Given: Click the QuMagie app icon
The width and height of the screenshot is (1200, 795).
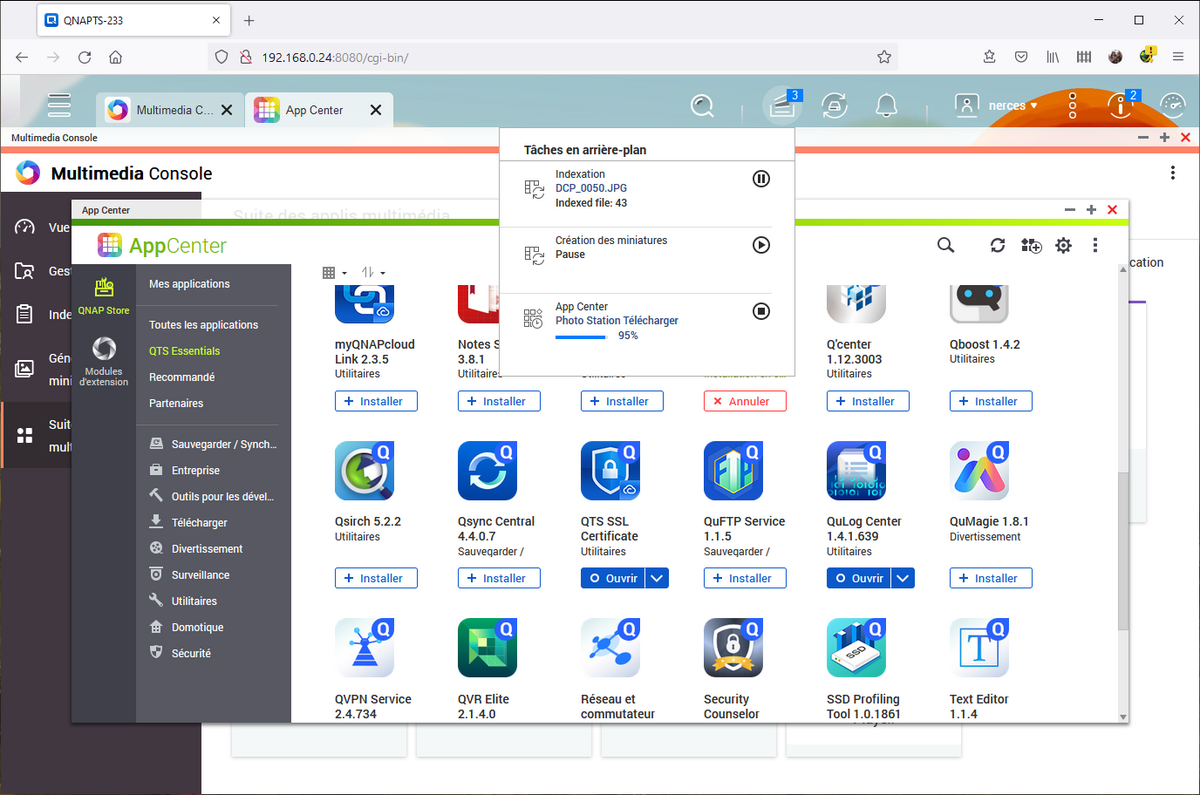Looking at the screenshot, I should point(979,471).
